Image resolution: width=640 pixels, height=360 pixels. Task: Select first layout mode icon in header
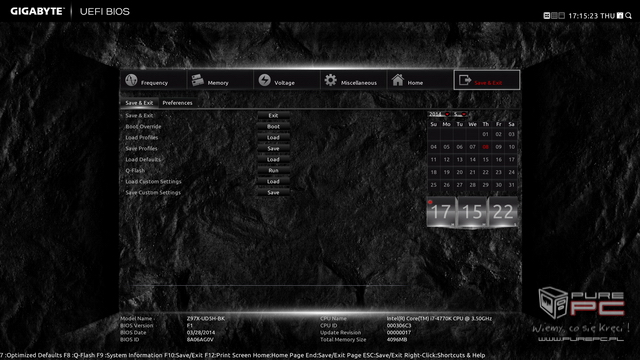click(547, 16)
